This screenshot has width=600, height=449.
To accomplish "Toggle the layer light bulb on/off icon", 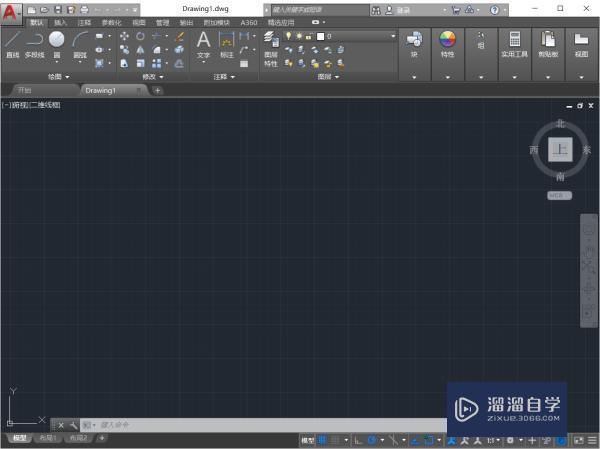I will coord(289,36).
